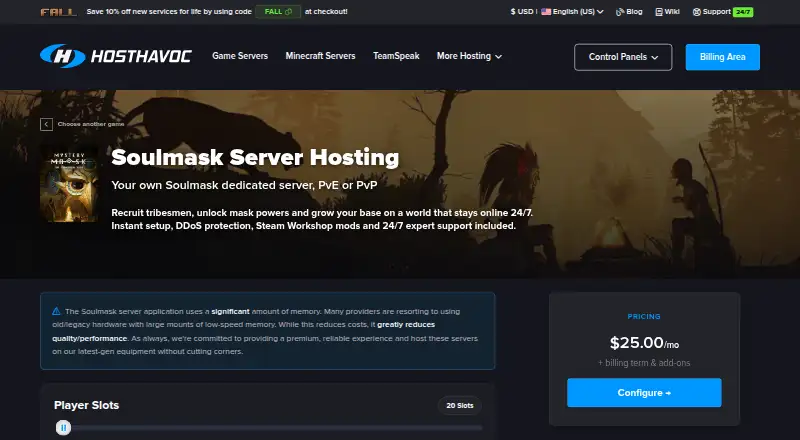800x440 pixels.
Task: Open the Wiki link
Action: point(667,12)
